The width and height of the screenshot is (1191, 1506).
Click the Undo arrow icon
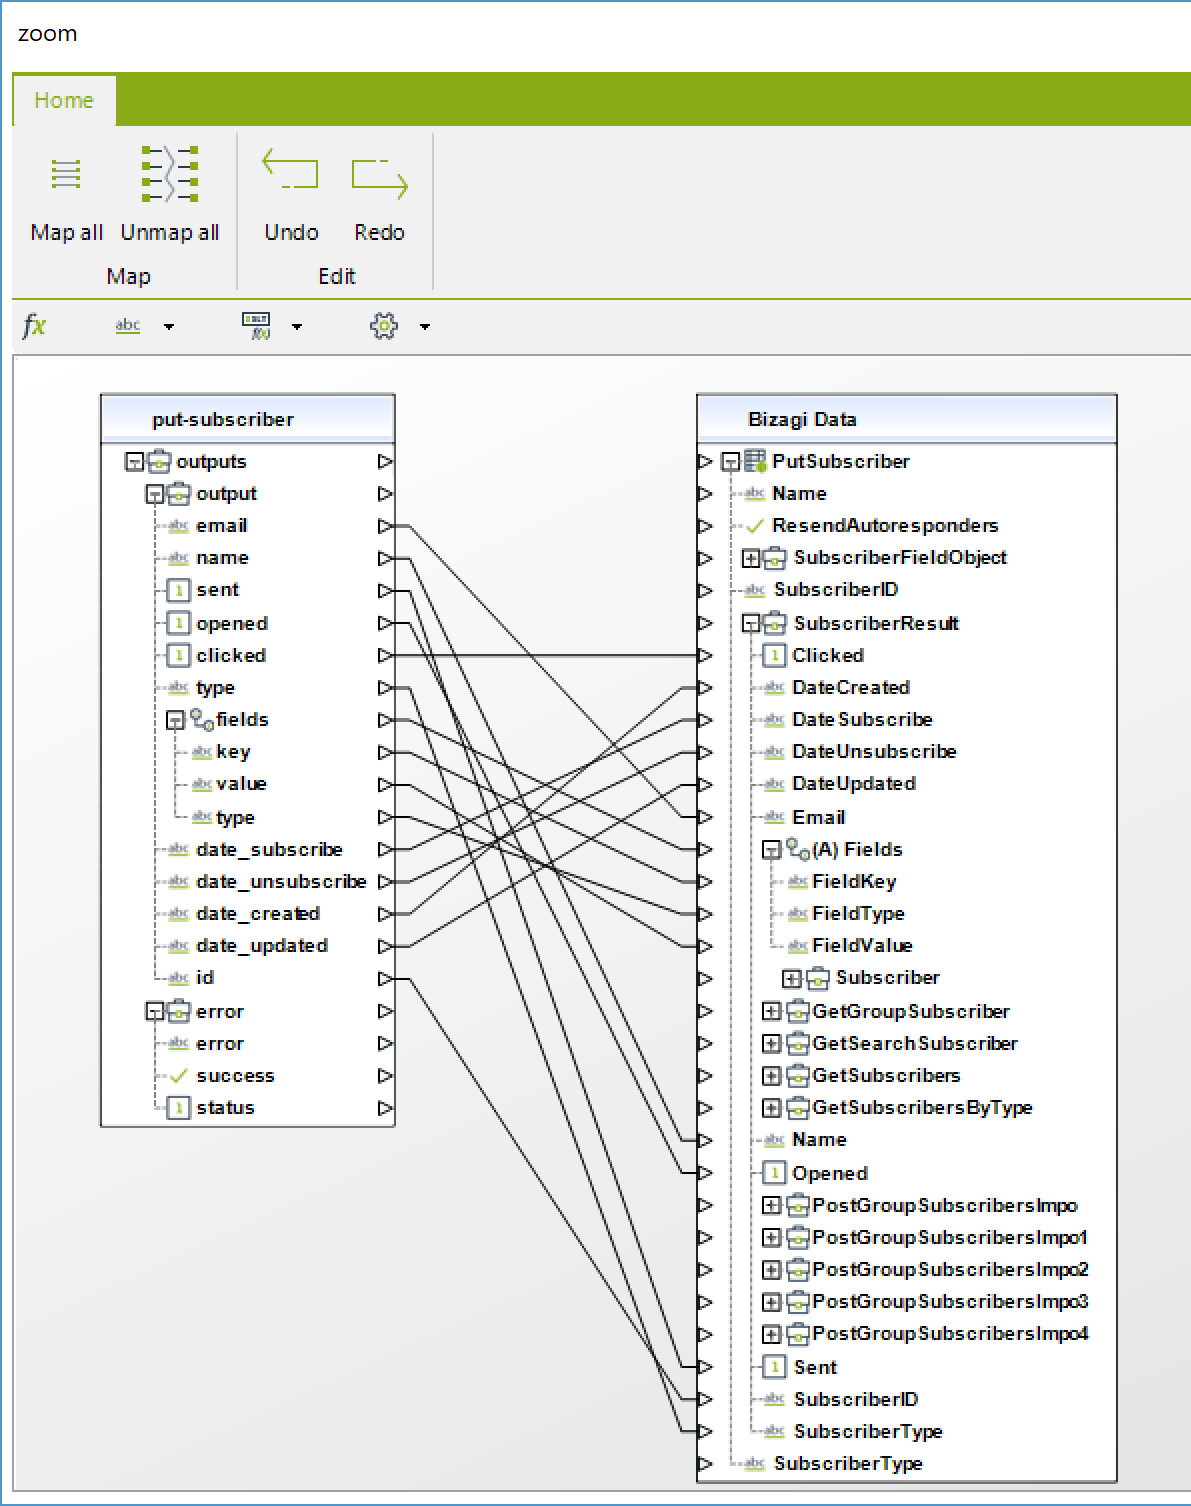click(290, 169)
